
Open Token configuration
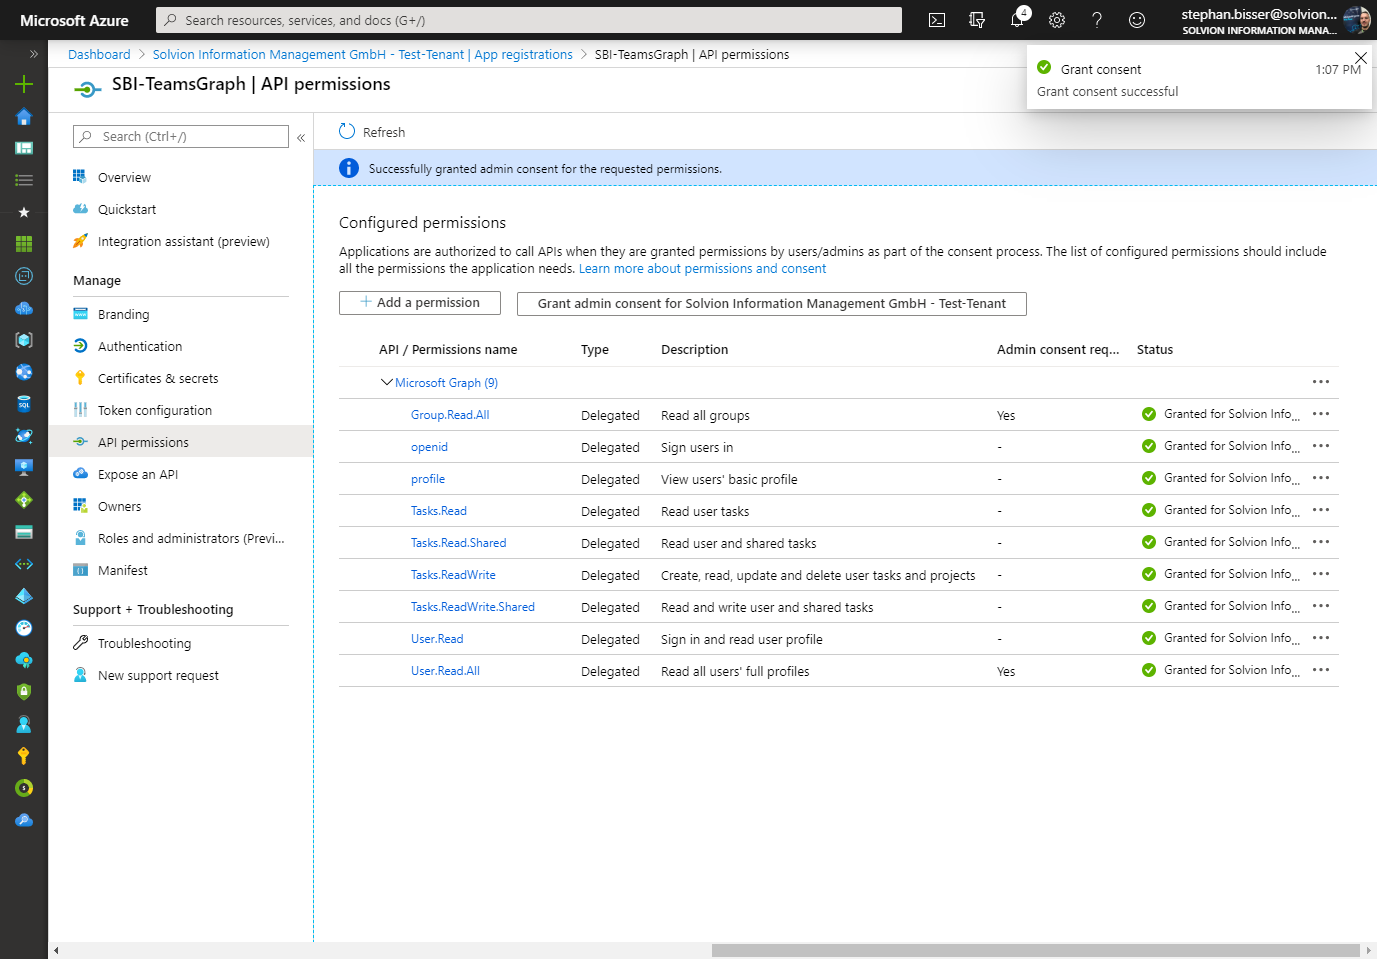[155, 411]
